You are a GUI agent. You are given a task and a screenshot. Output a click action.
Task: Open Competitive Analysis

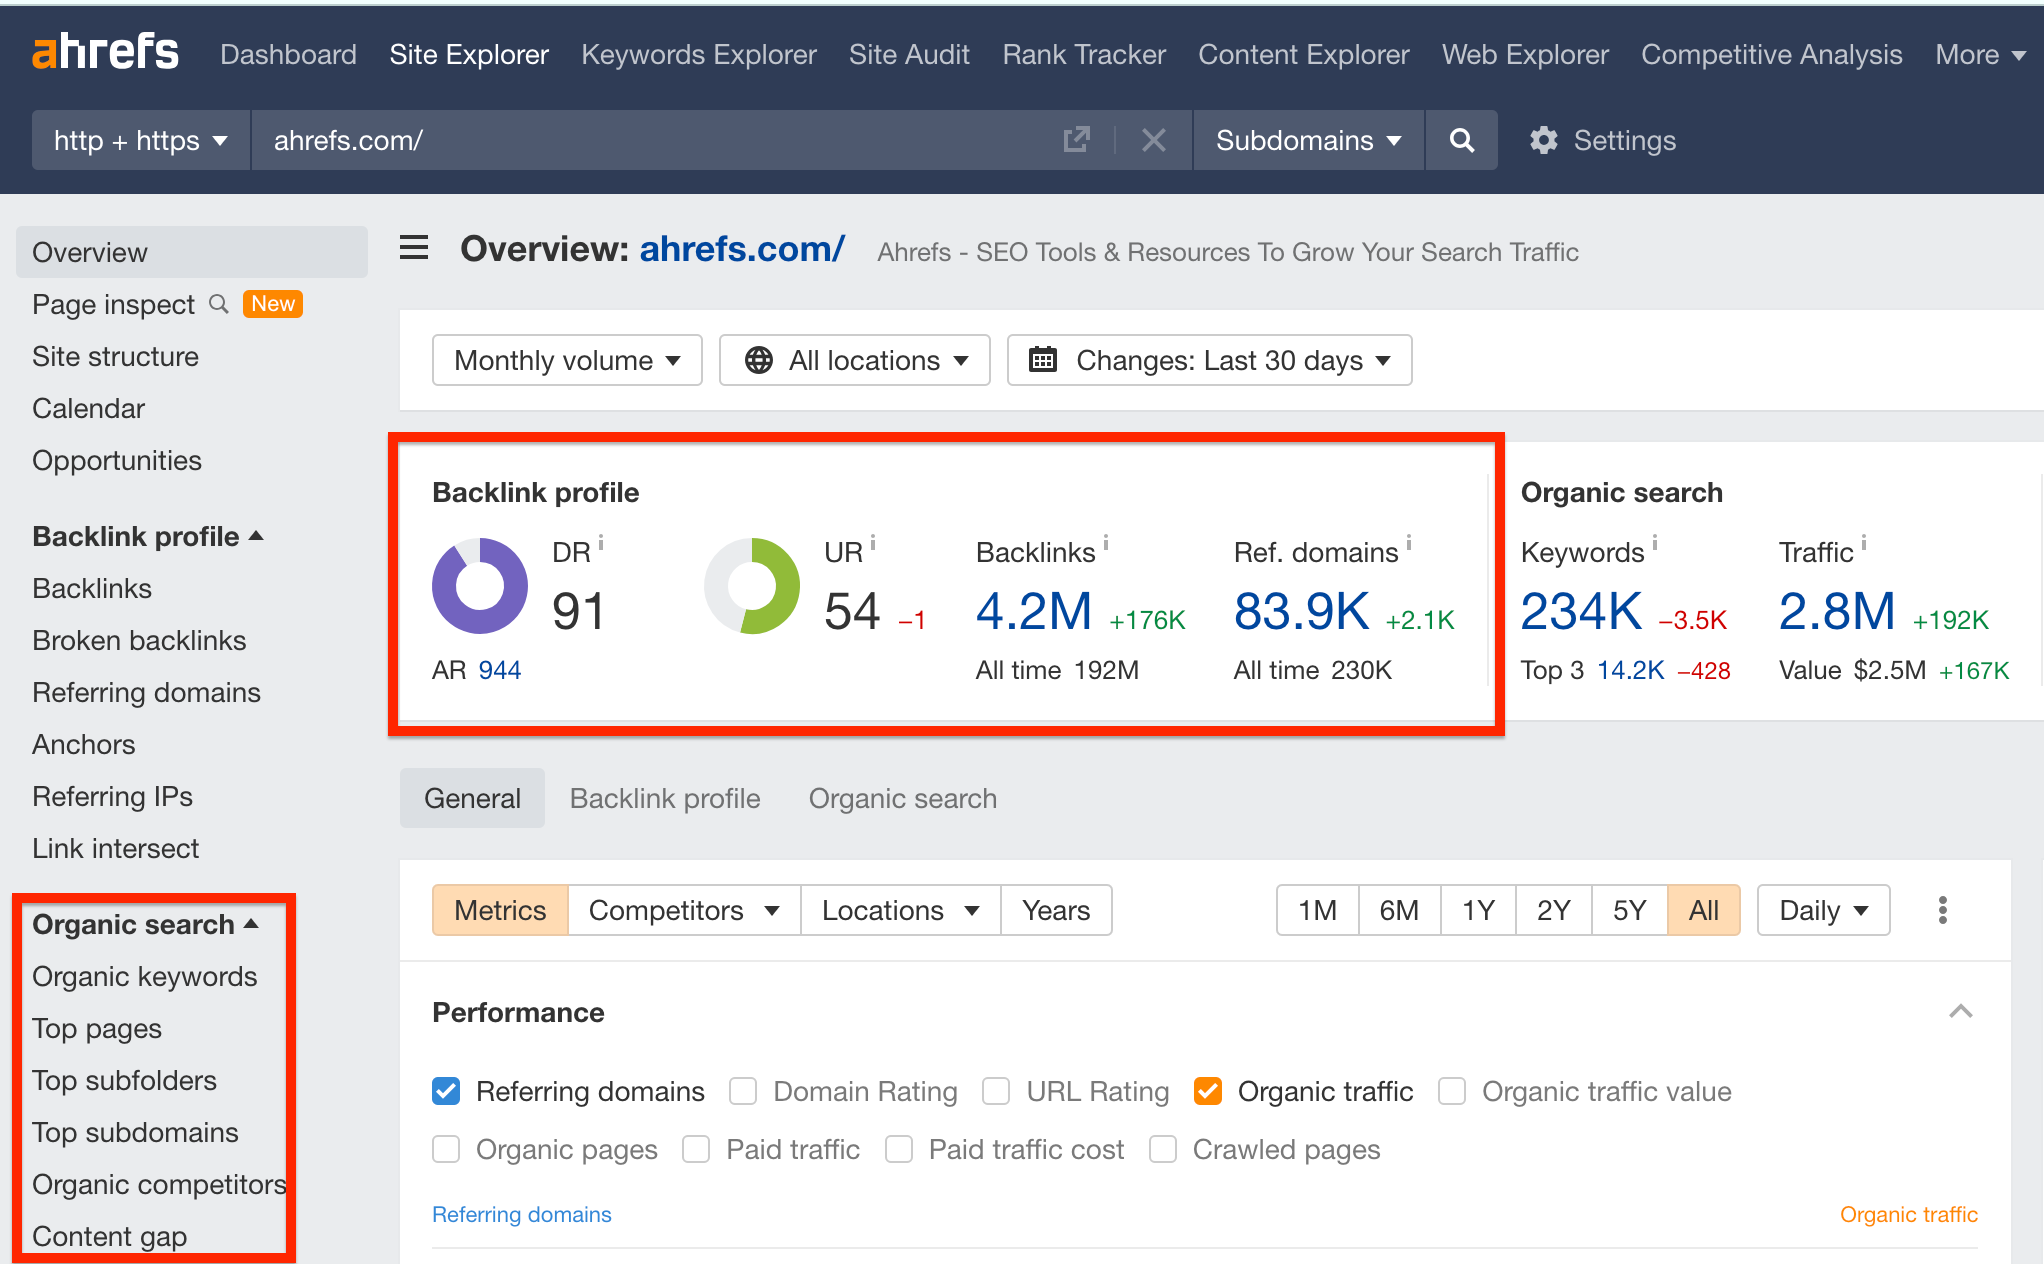coord(1771,54)
